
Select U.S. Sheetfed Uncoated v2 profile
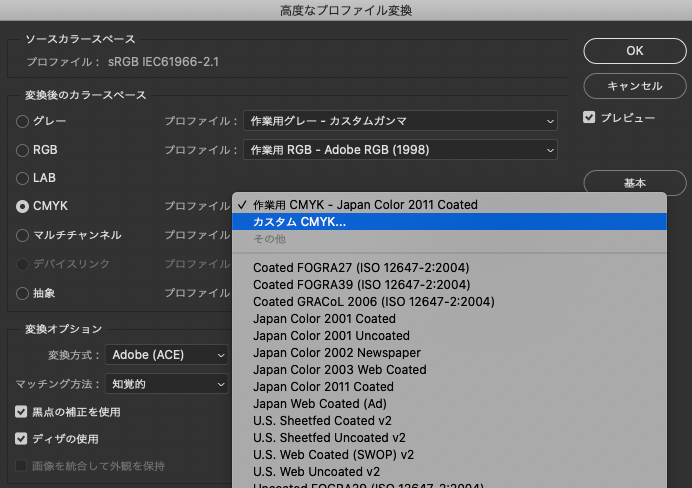pos(449,438)
